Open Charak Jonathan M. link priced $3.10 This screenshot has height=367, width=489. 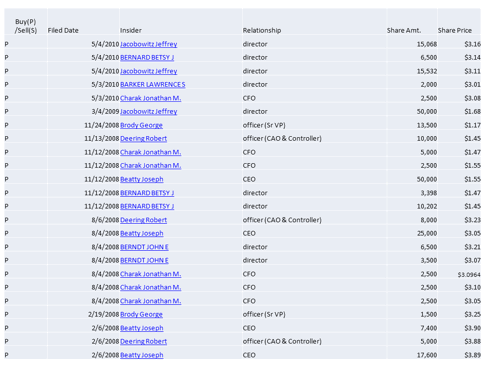click(150, 287)
